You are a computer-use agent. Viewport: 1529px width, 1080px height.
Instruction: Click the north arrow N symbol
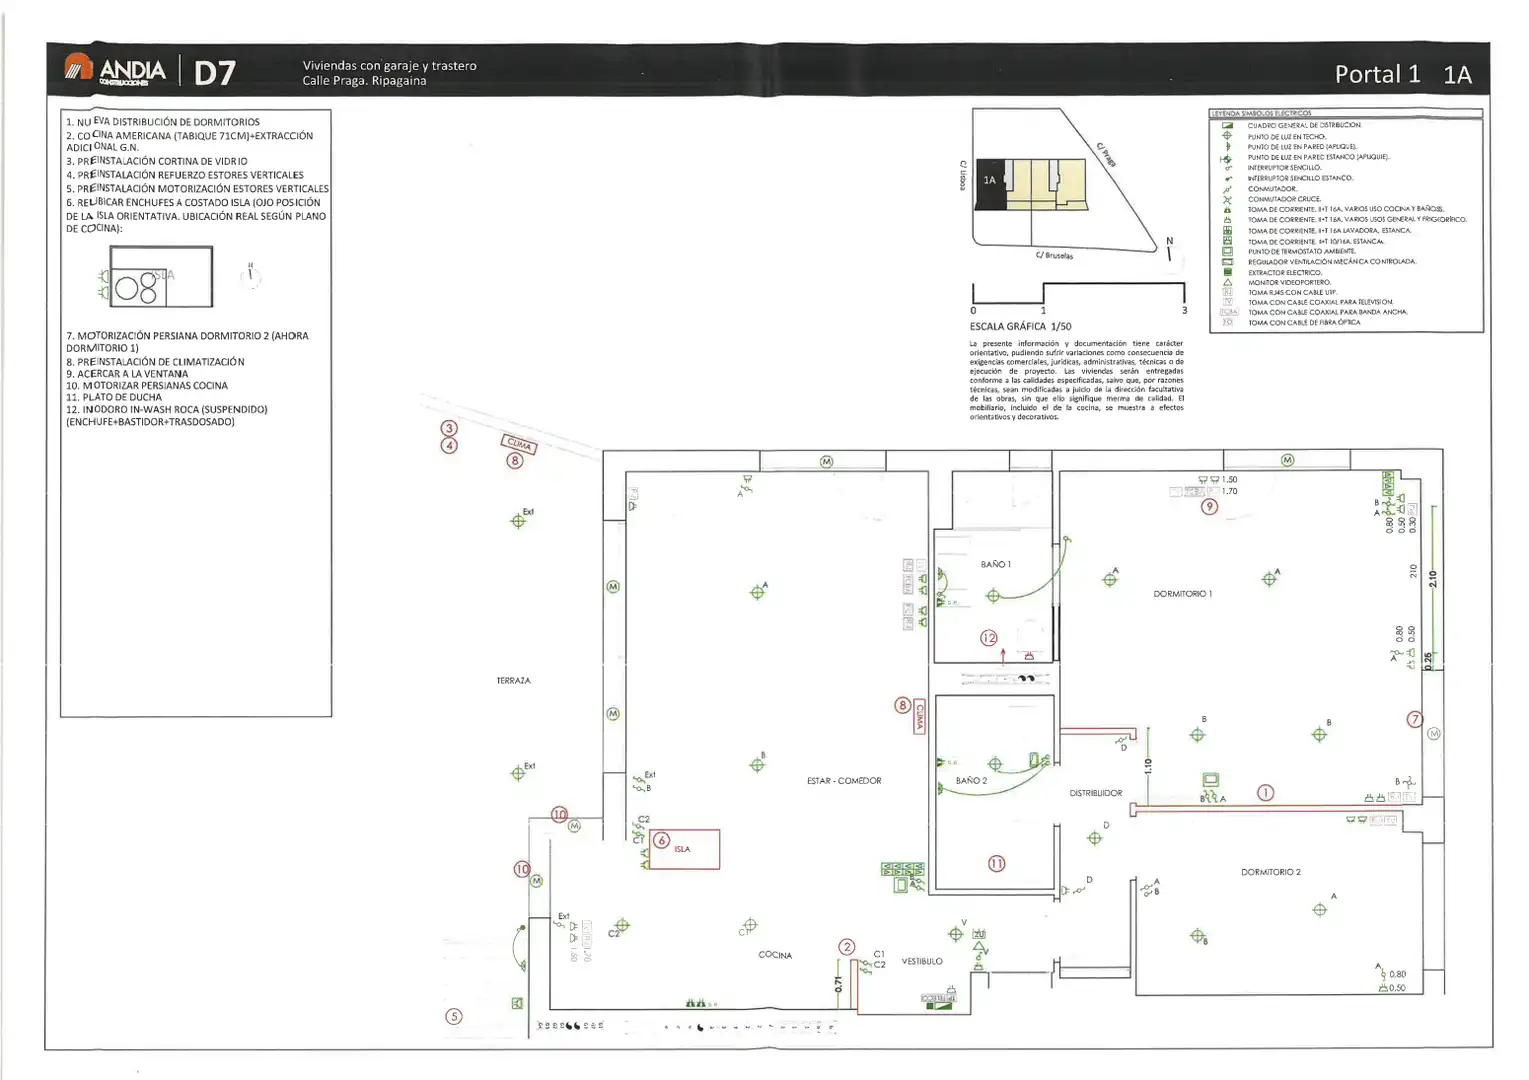coord(1169,248)
